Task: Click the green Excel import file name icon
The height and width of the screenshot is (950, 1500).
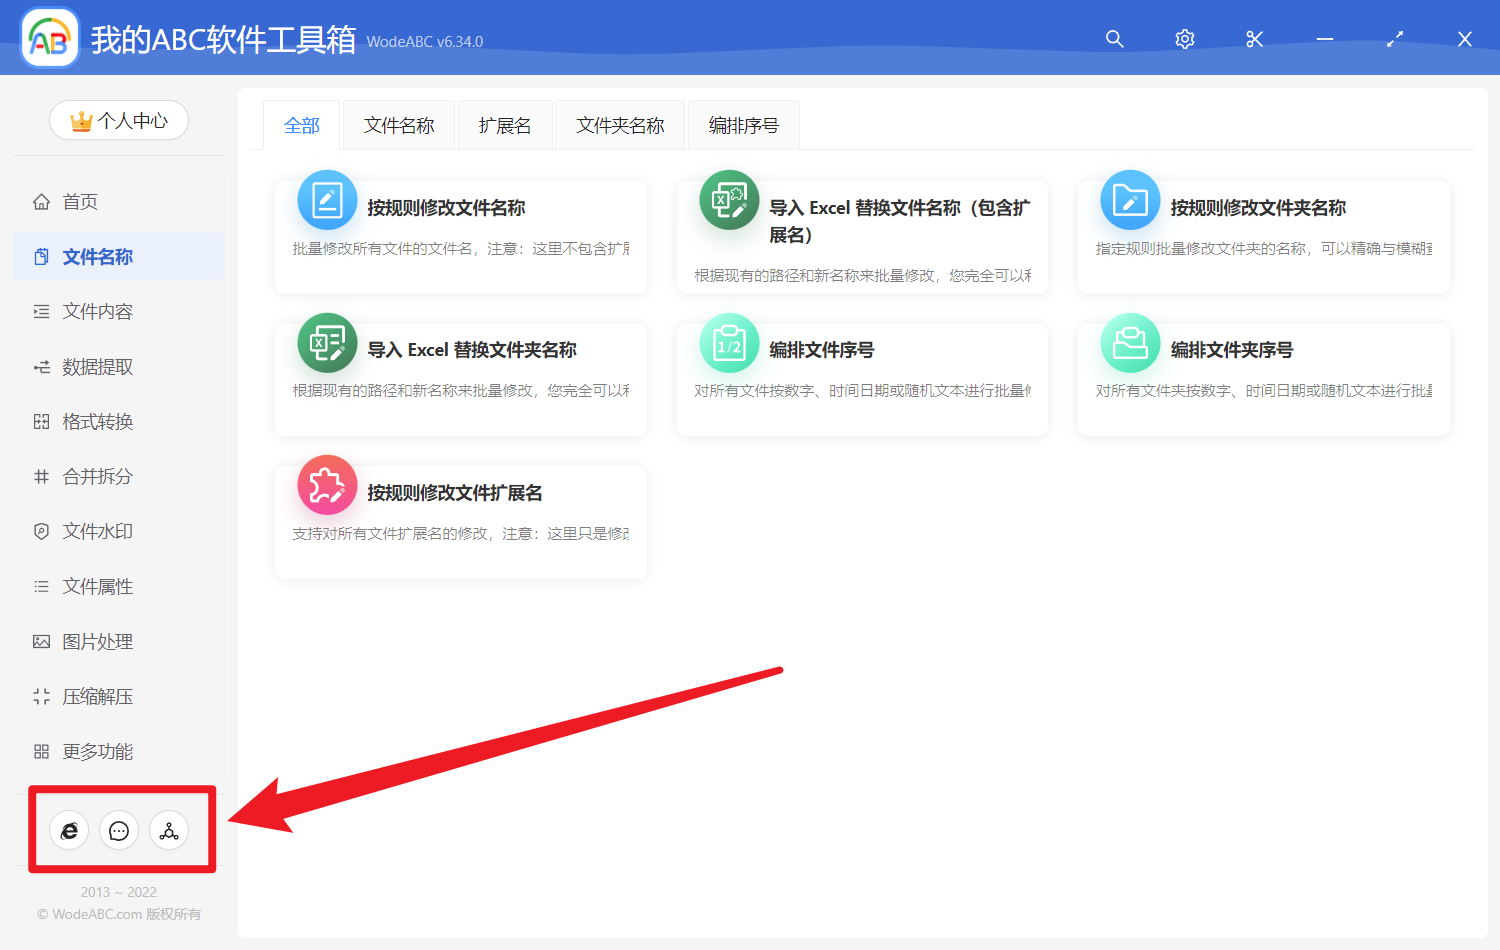Action: coord(729,201)
